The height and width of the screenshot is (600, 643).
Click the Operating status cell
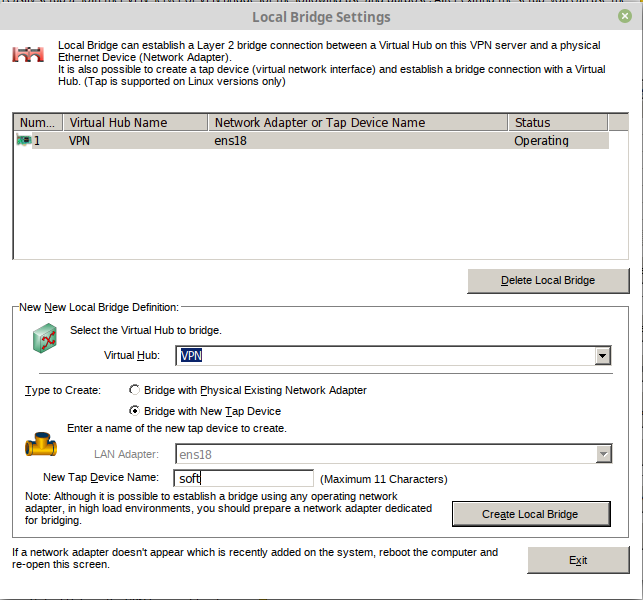pyautogui.click(x=541, y=141)
